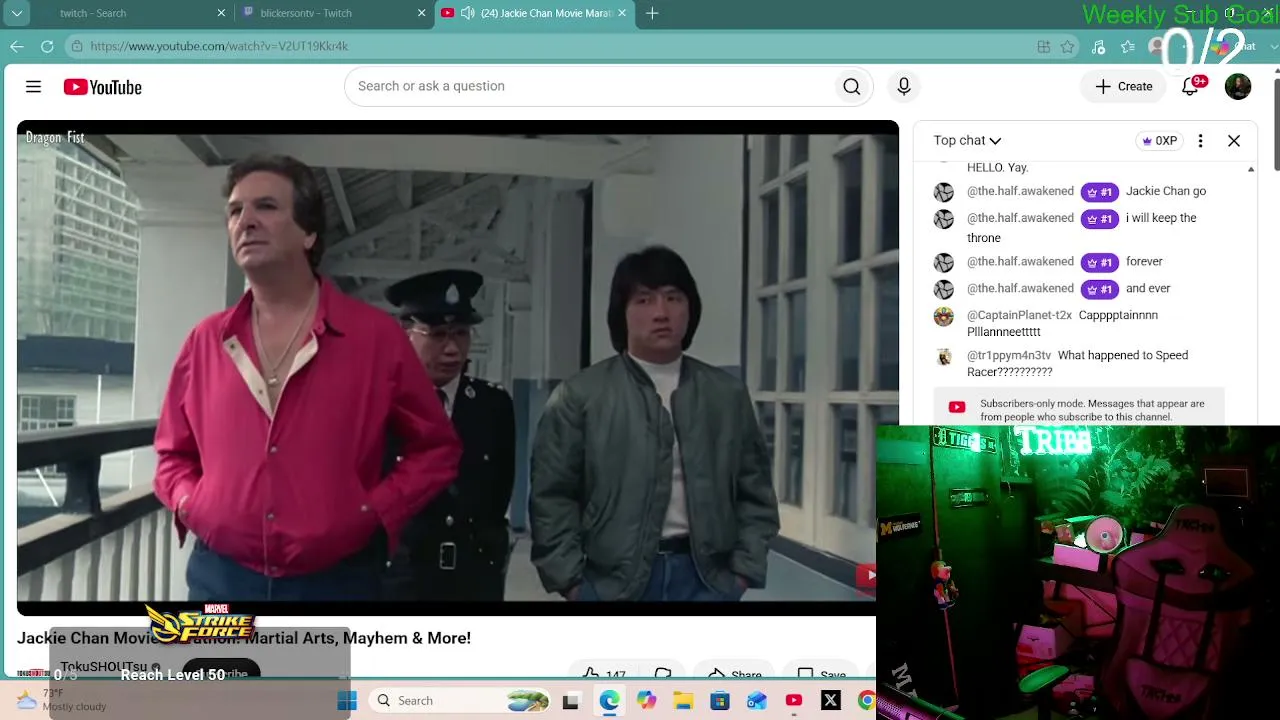Open Microsoft Store from the taskbar
1280x720 pixels.
click(x=720, y=701)
